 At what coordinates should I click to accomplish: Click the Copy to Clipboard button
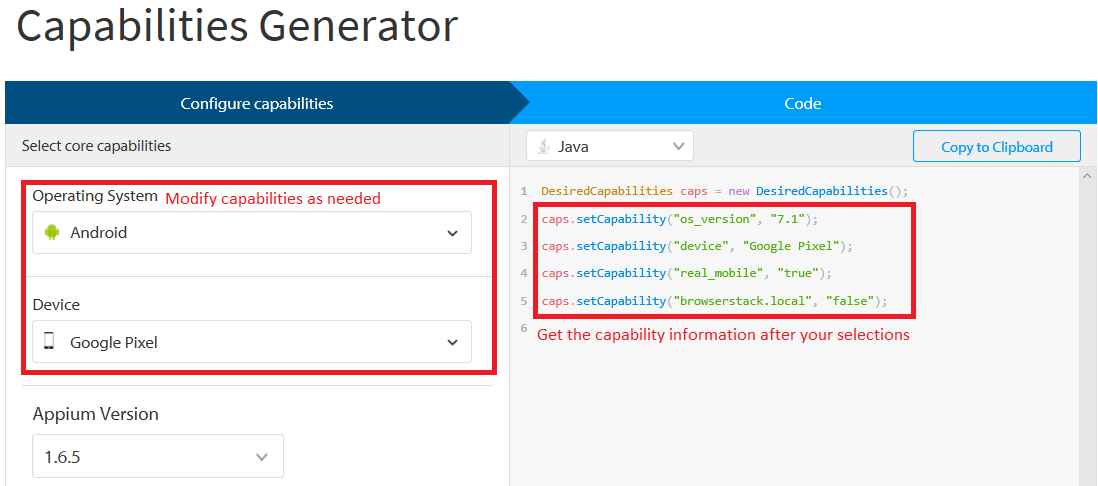[996, 147]
